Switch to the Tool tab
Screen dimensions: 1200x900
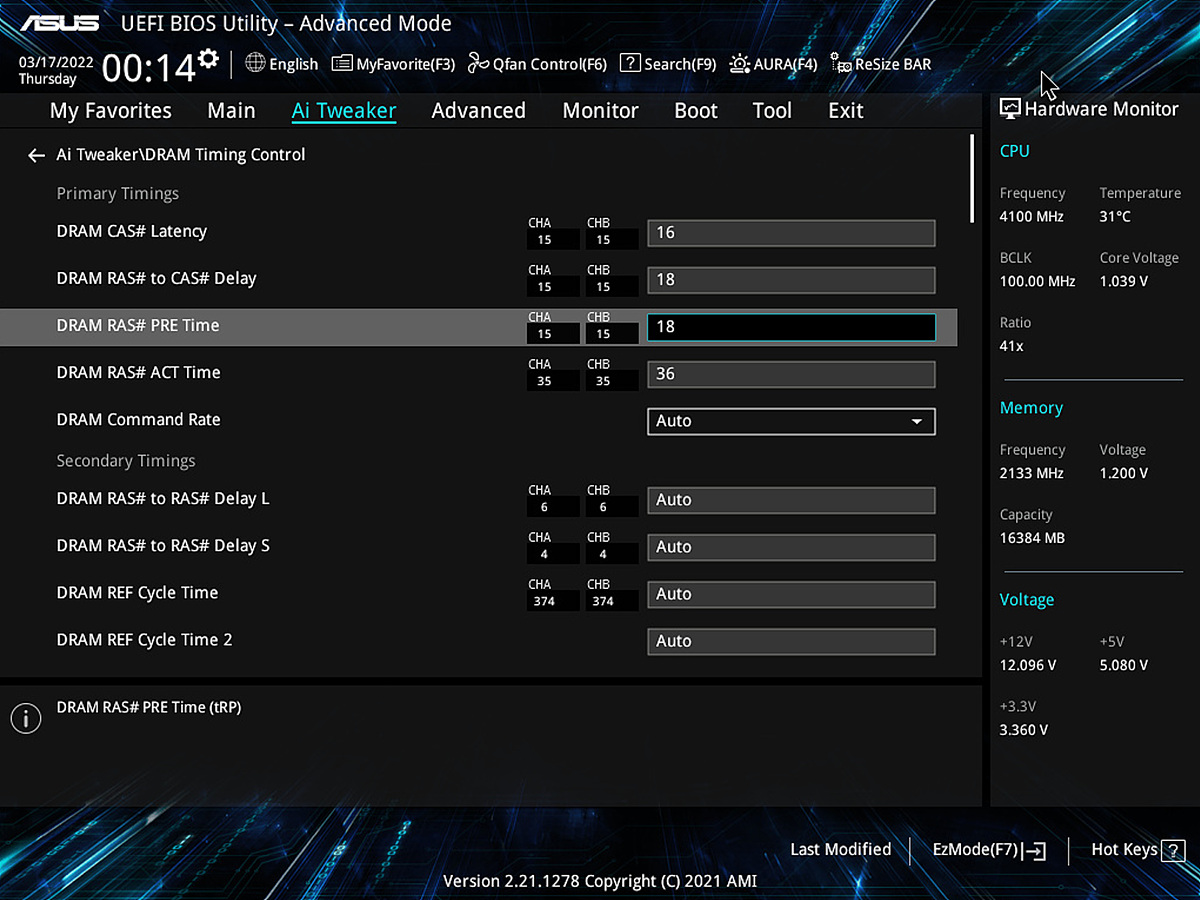coord(772,111)
